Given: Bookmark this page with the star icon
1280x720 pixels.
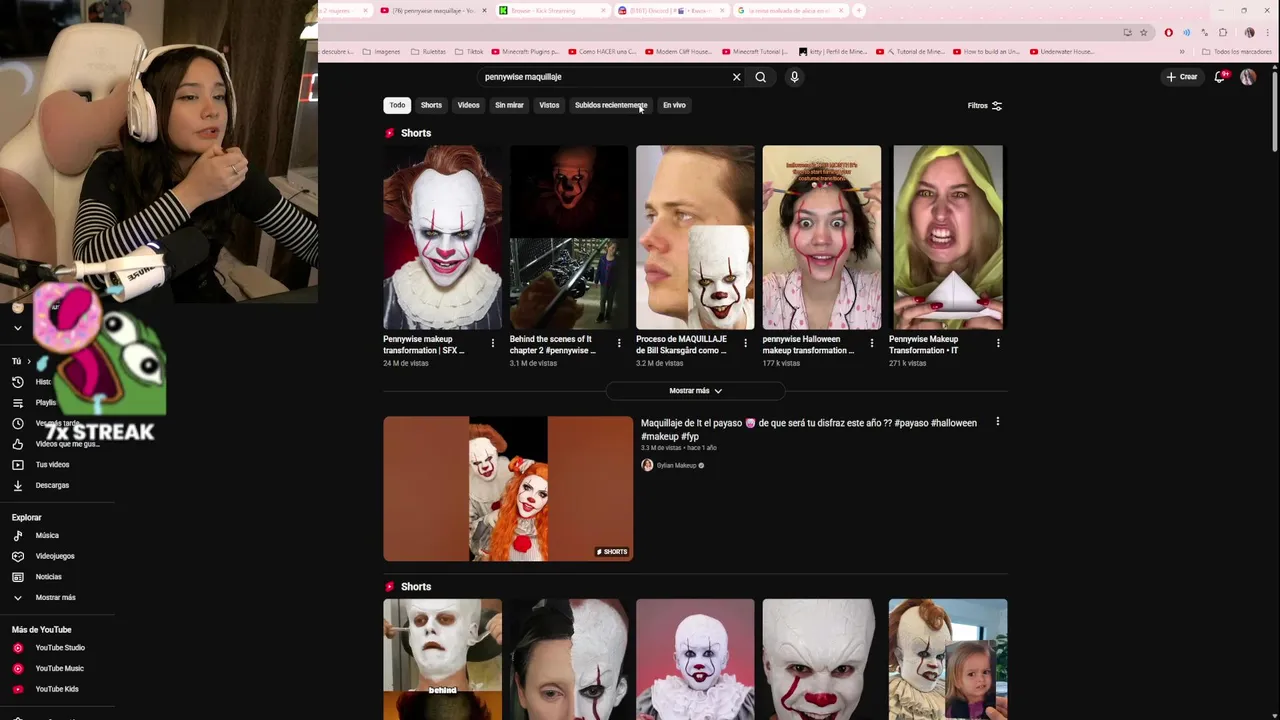Looking at the screenshot, I should (1144, 32).
